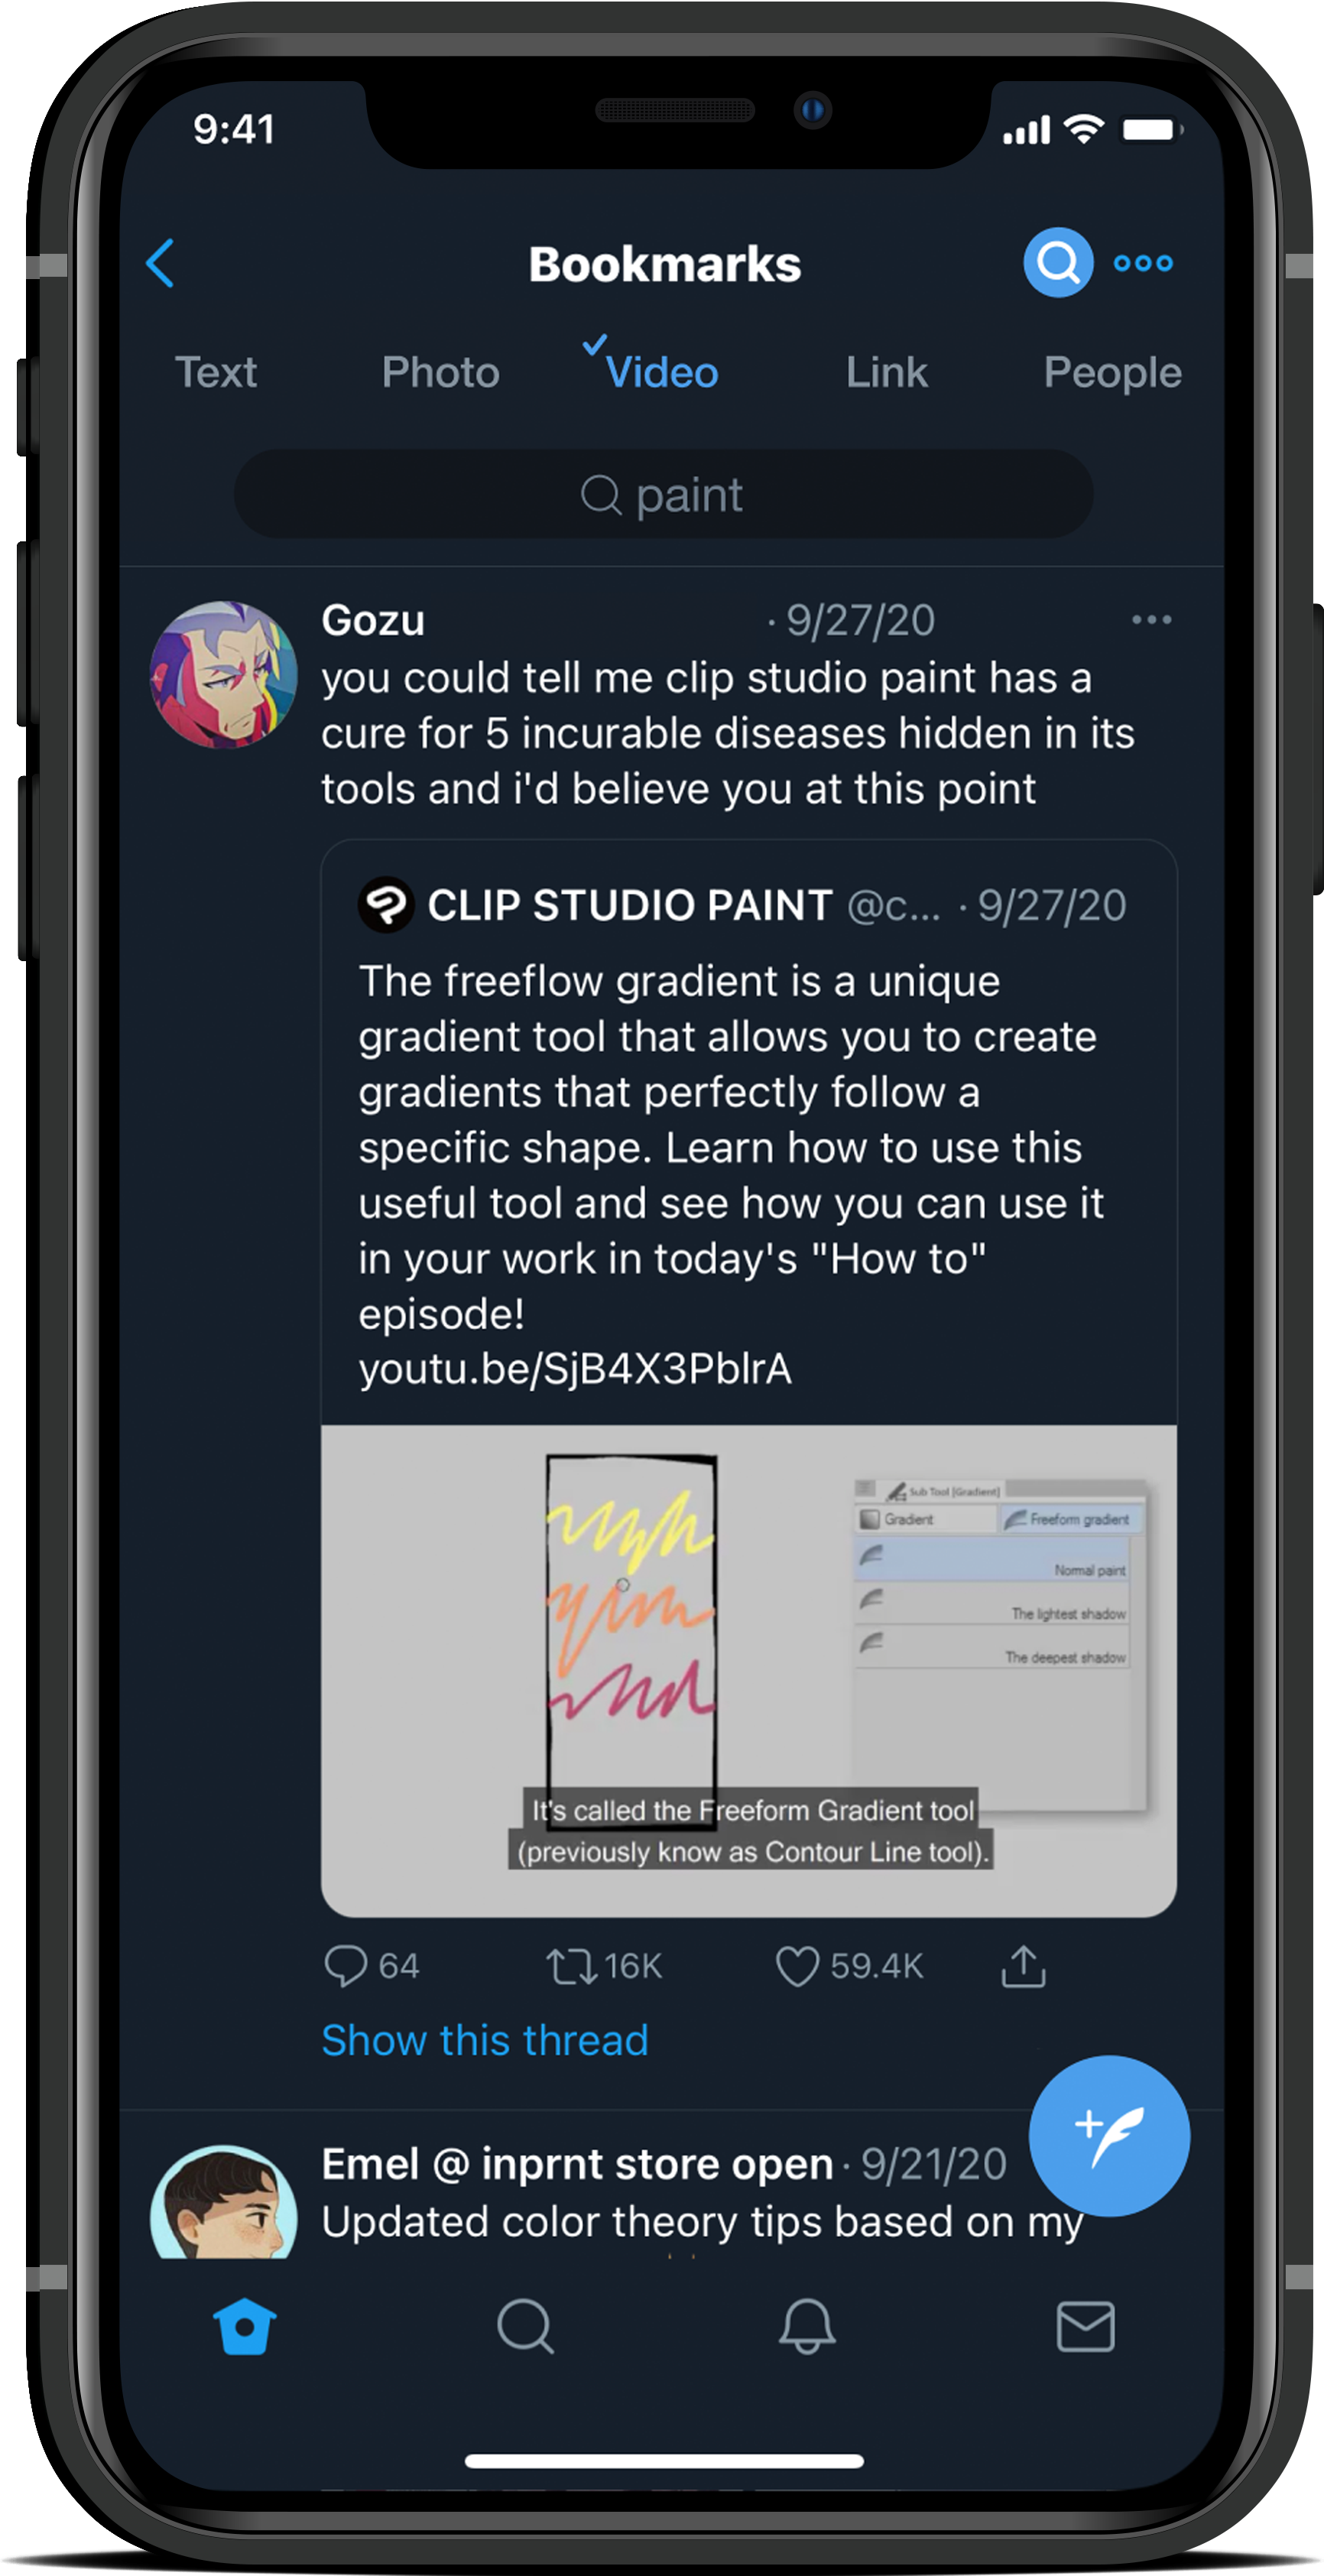This screenshot has height=2576, width=1324.
Task: Switch to the Photo filter tab
Action: [x=440, y=372]
